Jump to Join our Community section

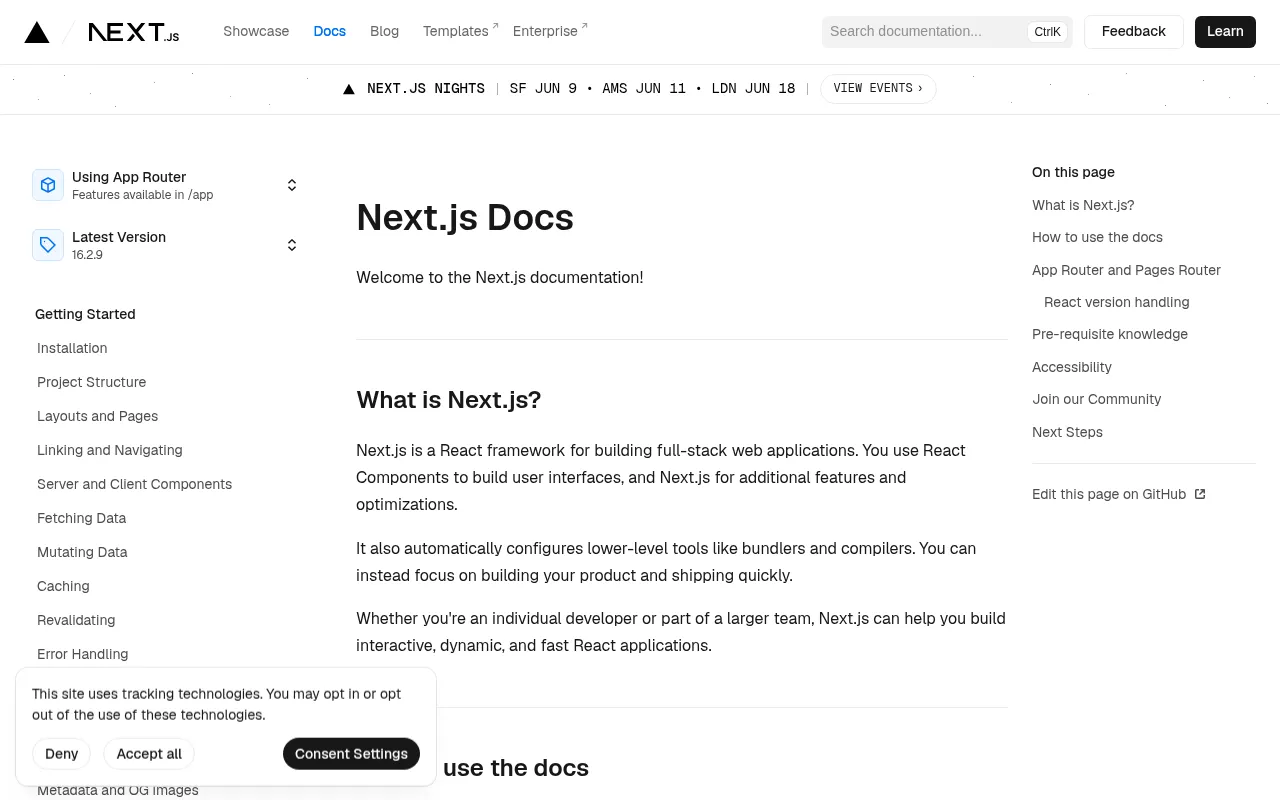1096,399
